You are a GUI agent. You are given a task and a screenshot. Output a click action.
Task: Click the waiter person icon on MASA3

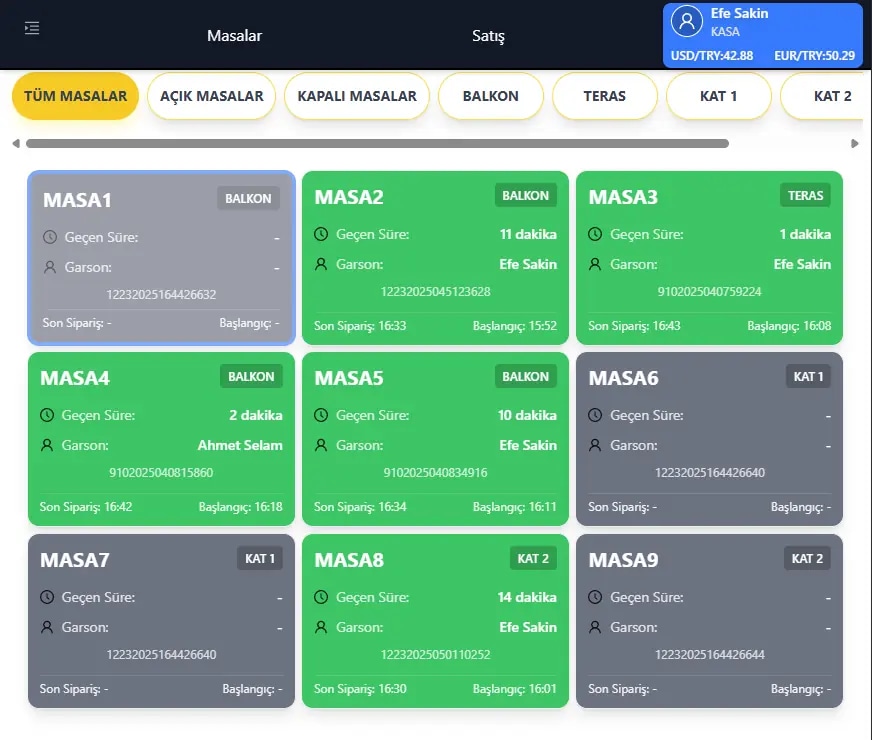pyautogui.click(x=595, y=264)
